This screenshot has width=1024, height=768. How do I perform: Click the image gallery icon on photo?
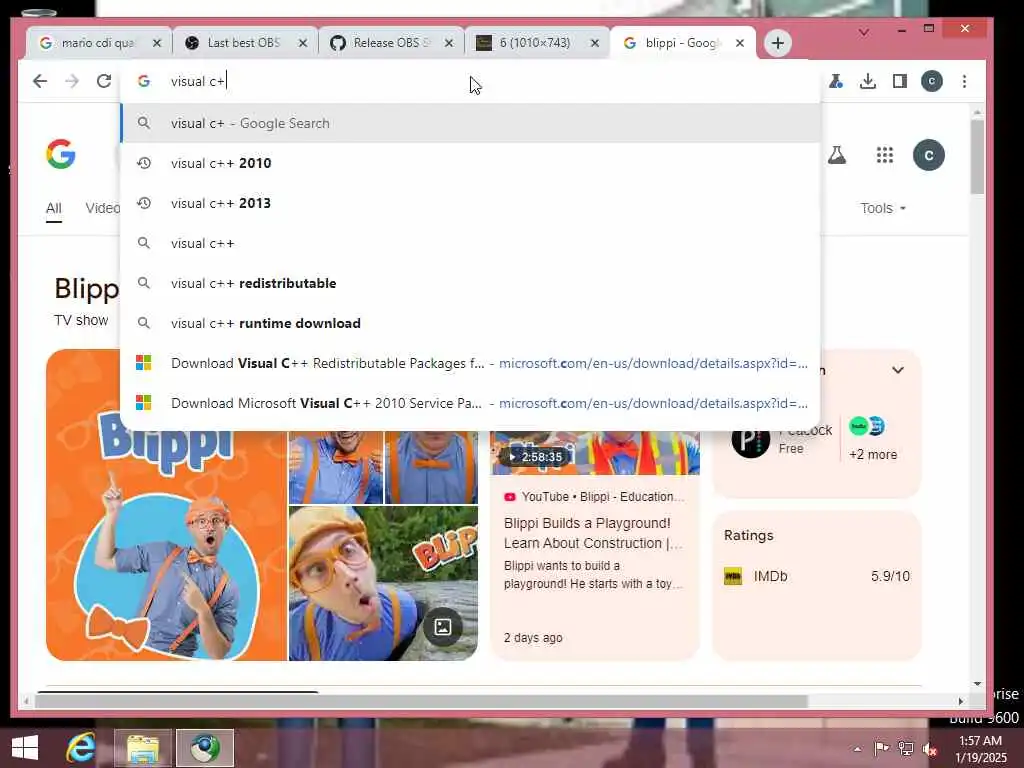click(442, 627)
